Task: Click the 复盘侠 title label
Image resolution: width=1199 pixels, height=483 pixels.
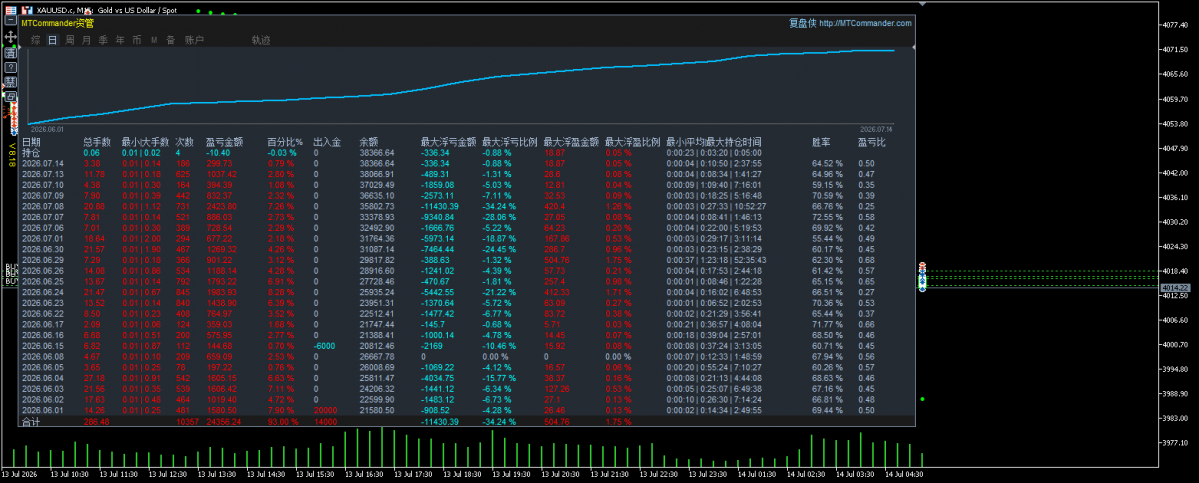Action: coord(802,23)
